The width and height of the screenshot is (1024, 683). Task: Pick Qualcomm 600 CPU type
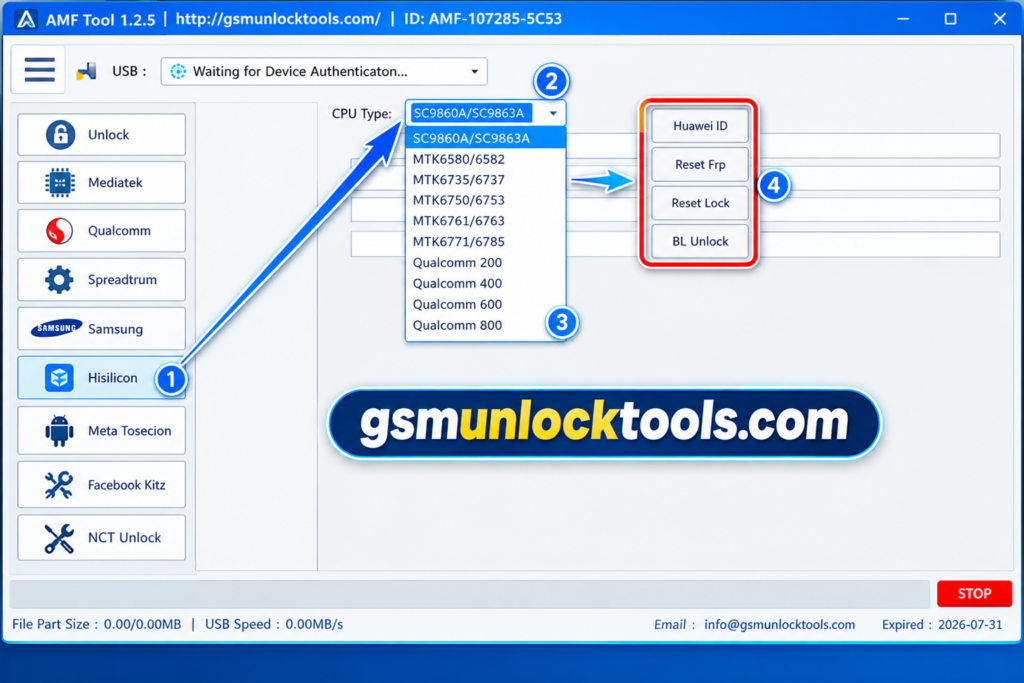(x=485, y=304)
